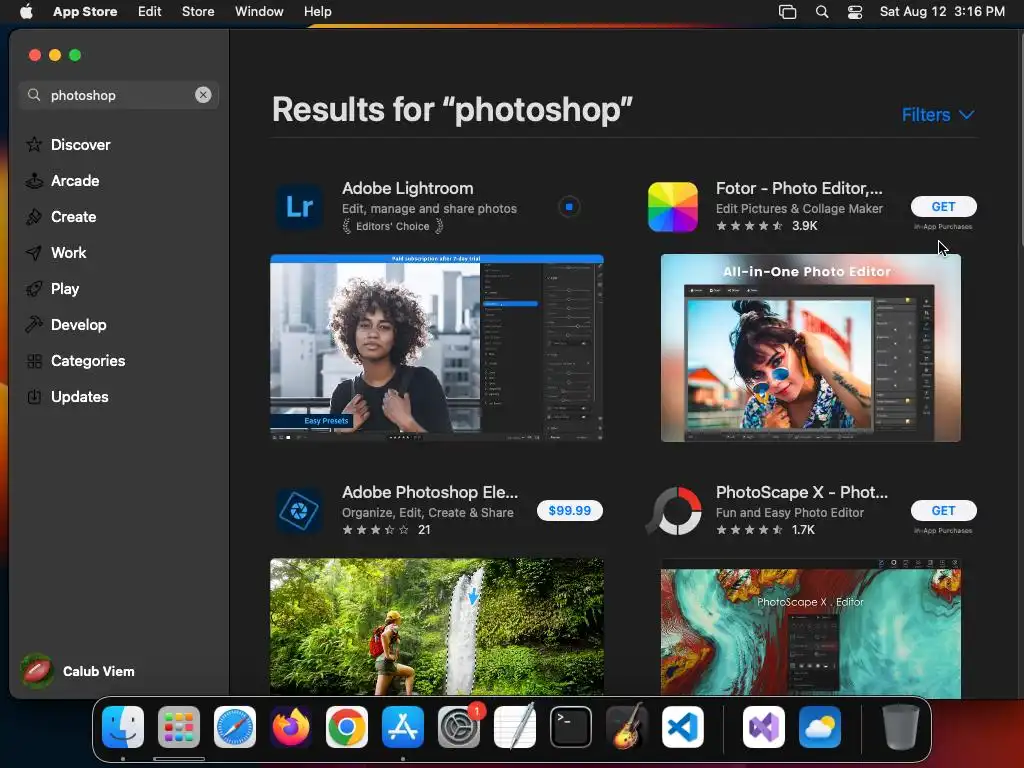This screenshot has height=768, width=1024.
Task: Click the App Store Dock icon
Action: pos(403,727)
